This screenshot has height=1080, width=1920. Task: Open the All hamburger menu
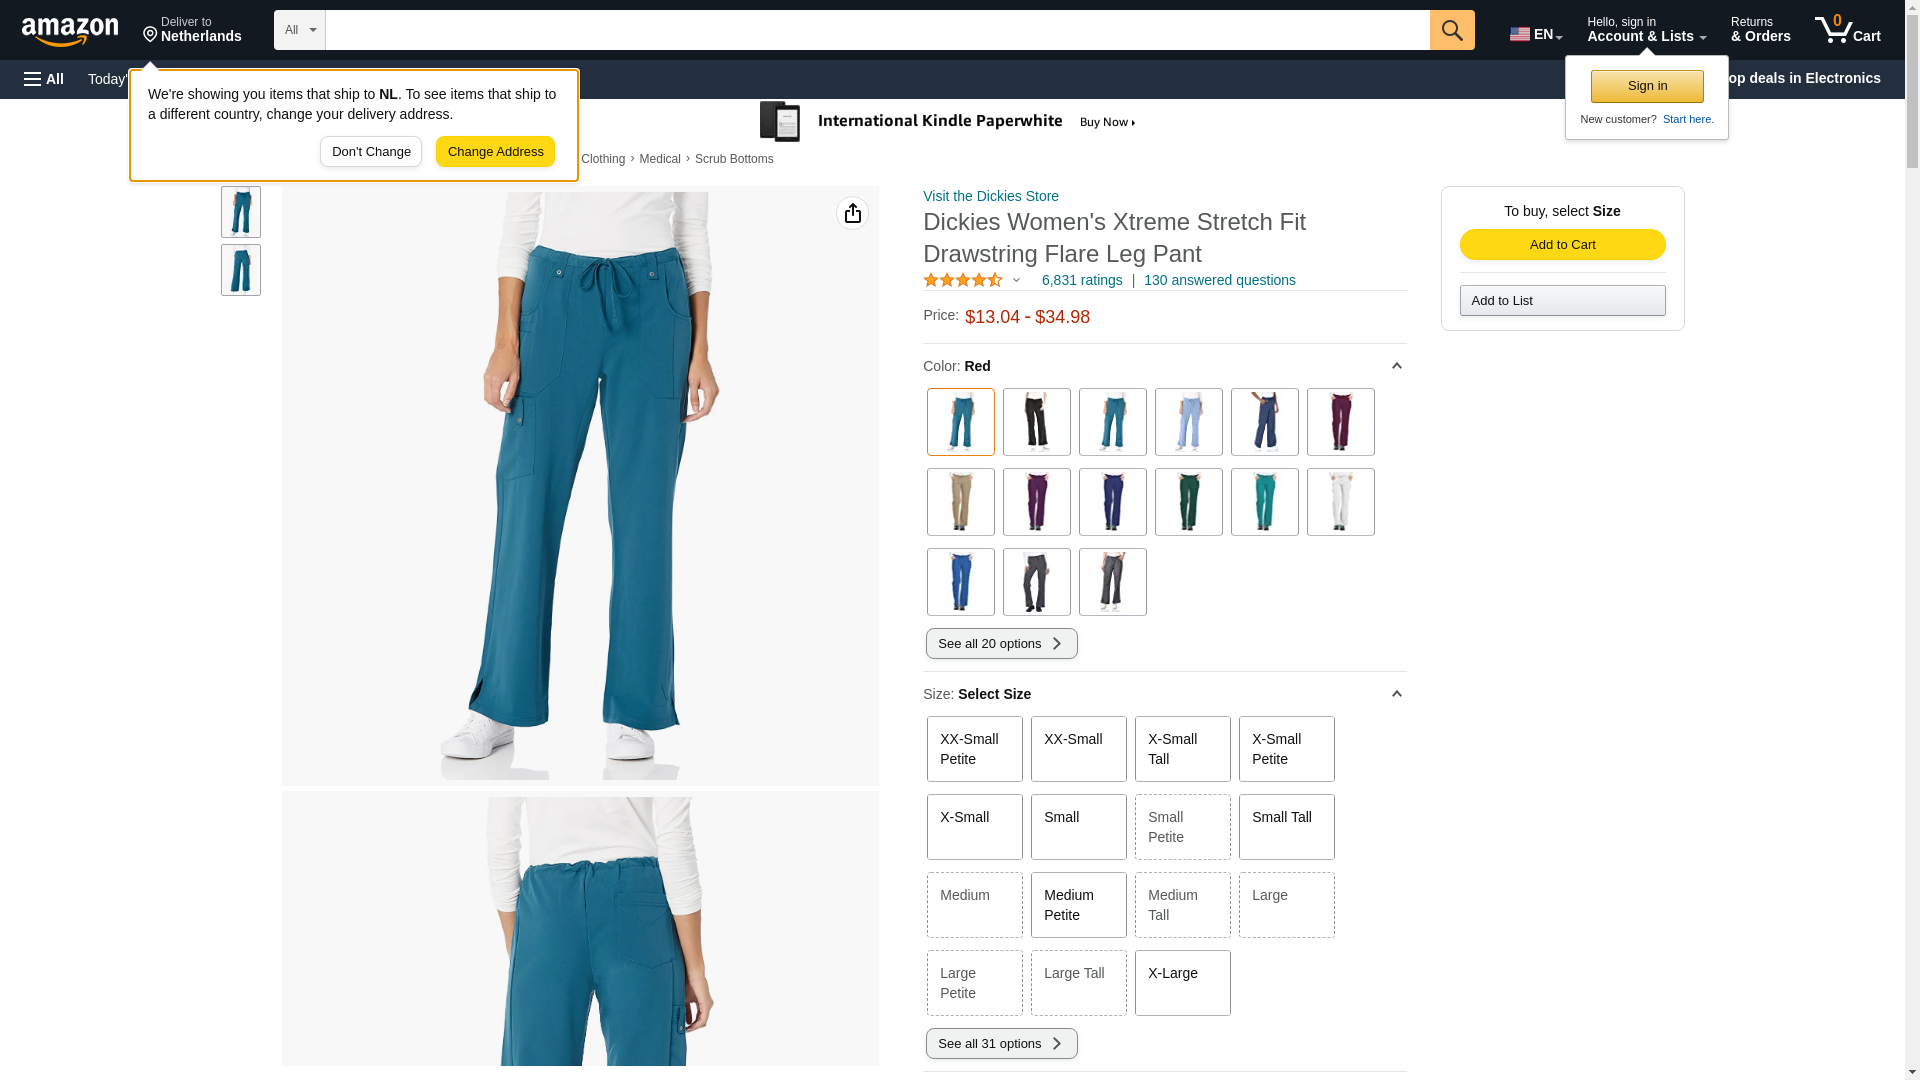click(x=44, y=79)
